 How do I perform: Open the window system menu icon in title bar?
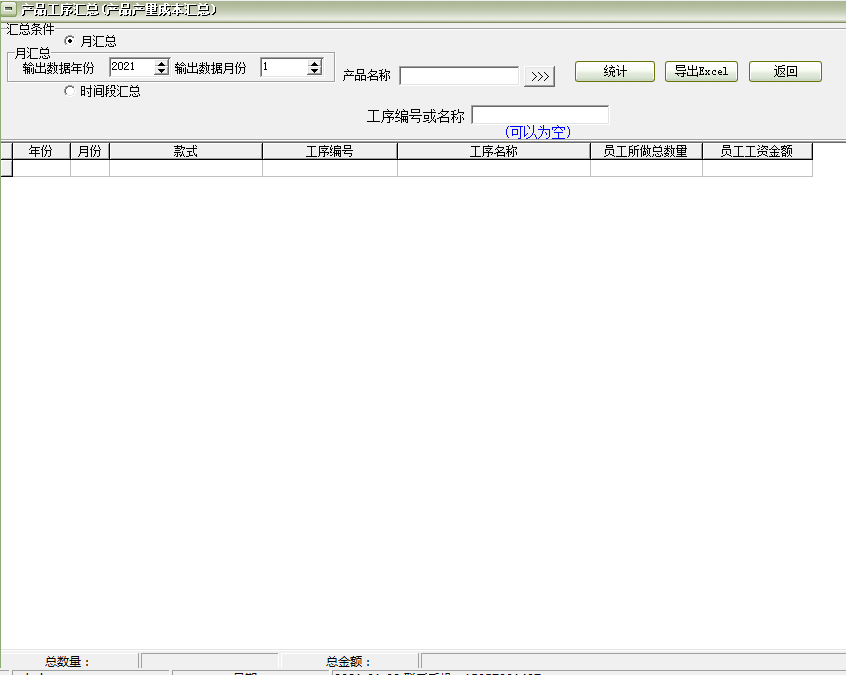click(x=9, y=9)
